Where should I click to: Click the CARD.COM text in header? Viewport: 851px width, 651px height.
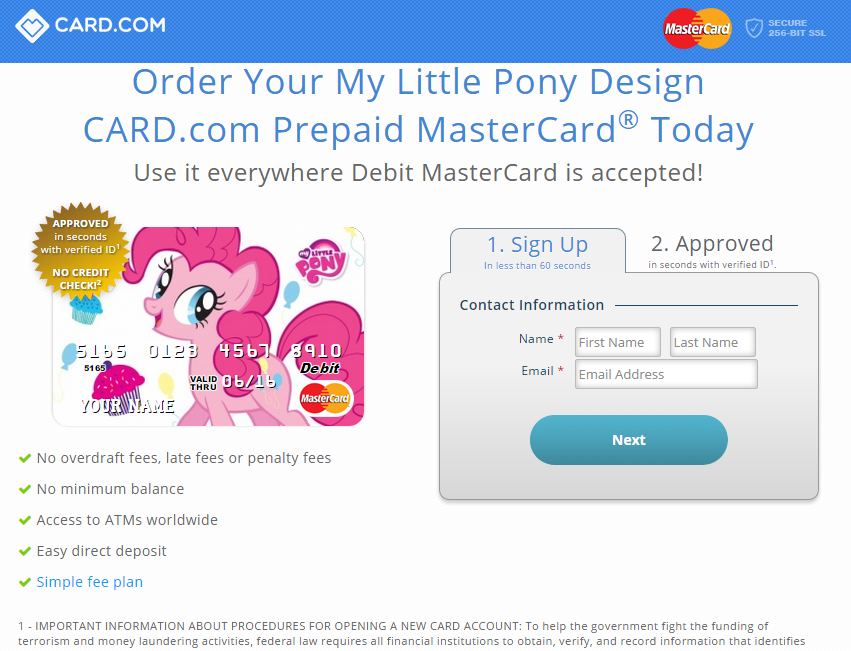pyautogui.click(x=110, y=25)
